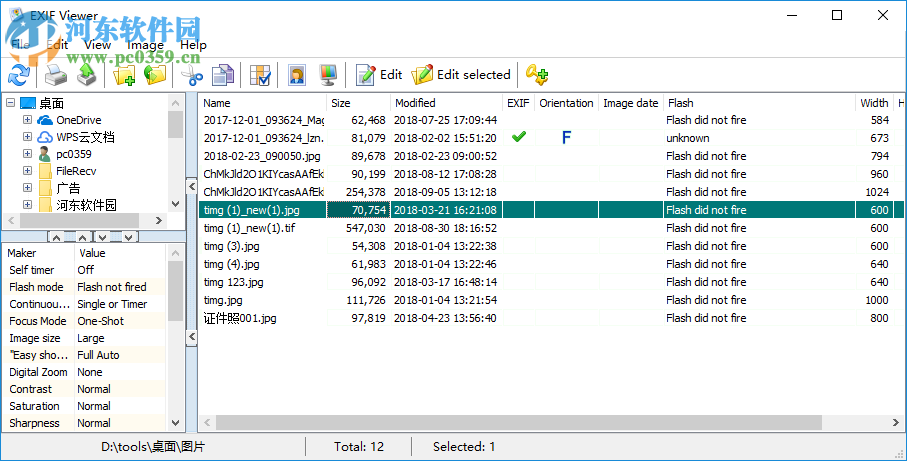The width and height of the screenshot is (907, 461).
Task: Click size value 254,378 in list
Action: [x=366, y=192]
